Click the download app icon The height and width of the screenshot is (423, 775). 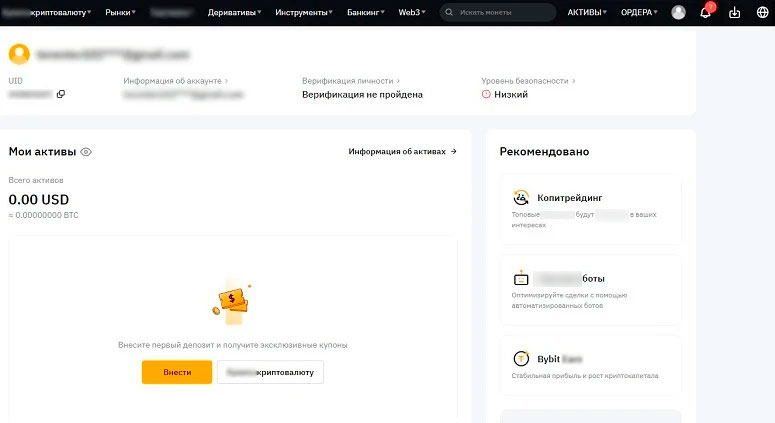735,13
